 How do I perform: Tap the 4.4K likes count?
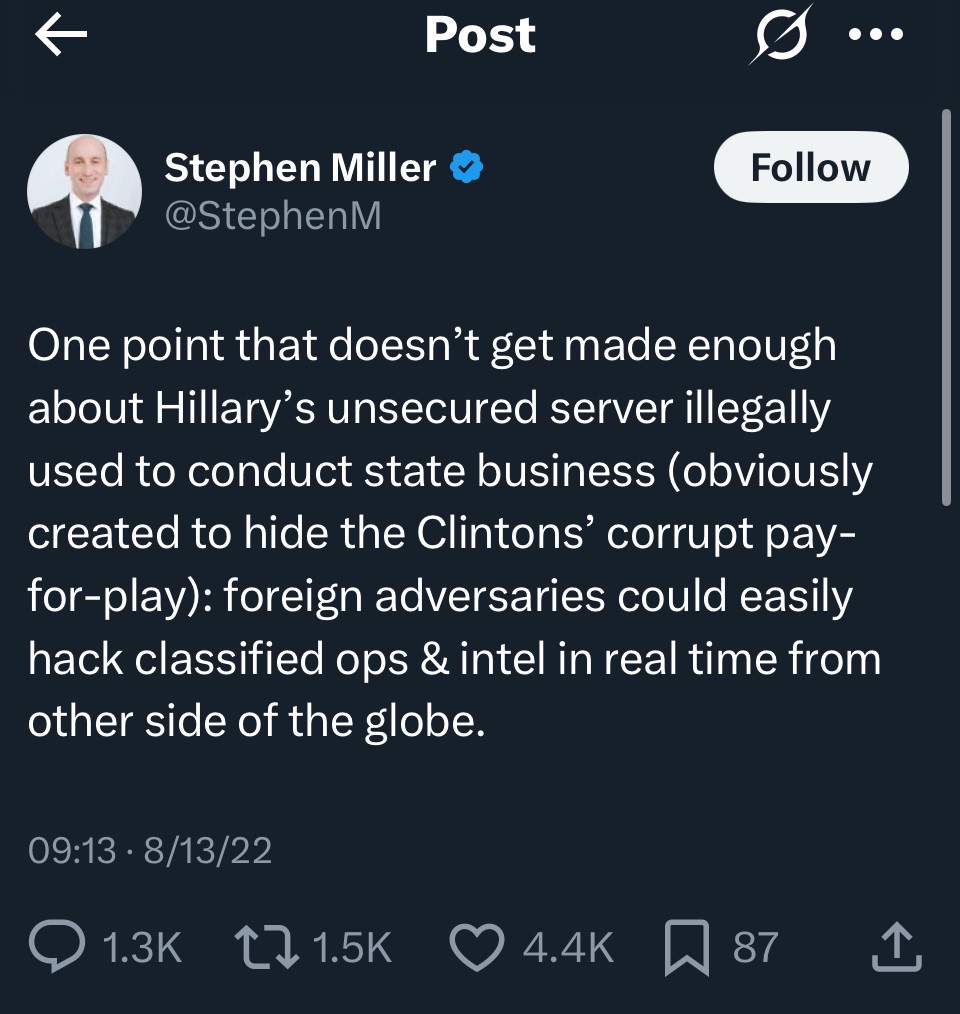click(x=568, y=947)
